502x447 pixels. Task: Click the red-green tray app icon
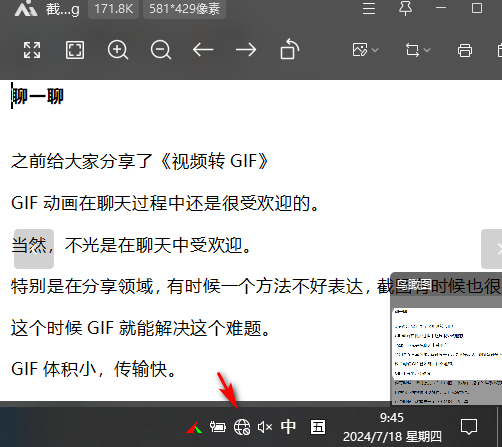click(194, 427)
